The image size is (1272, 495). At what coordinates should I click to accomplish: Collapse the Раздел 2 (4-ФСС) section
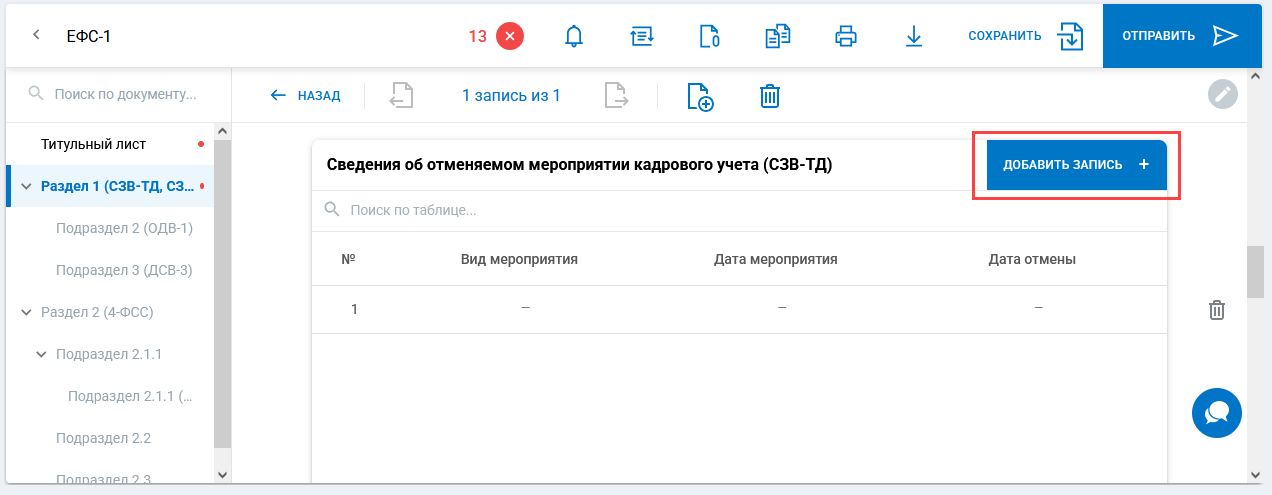(26, 312)
